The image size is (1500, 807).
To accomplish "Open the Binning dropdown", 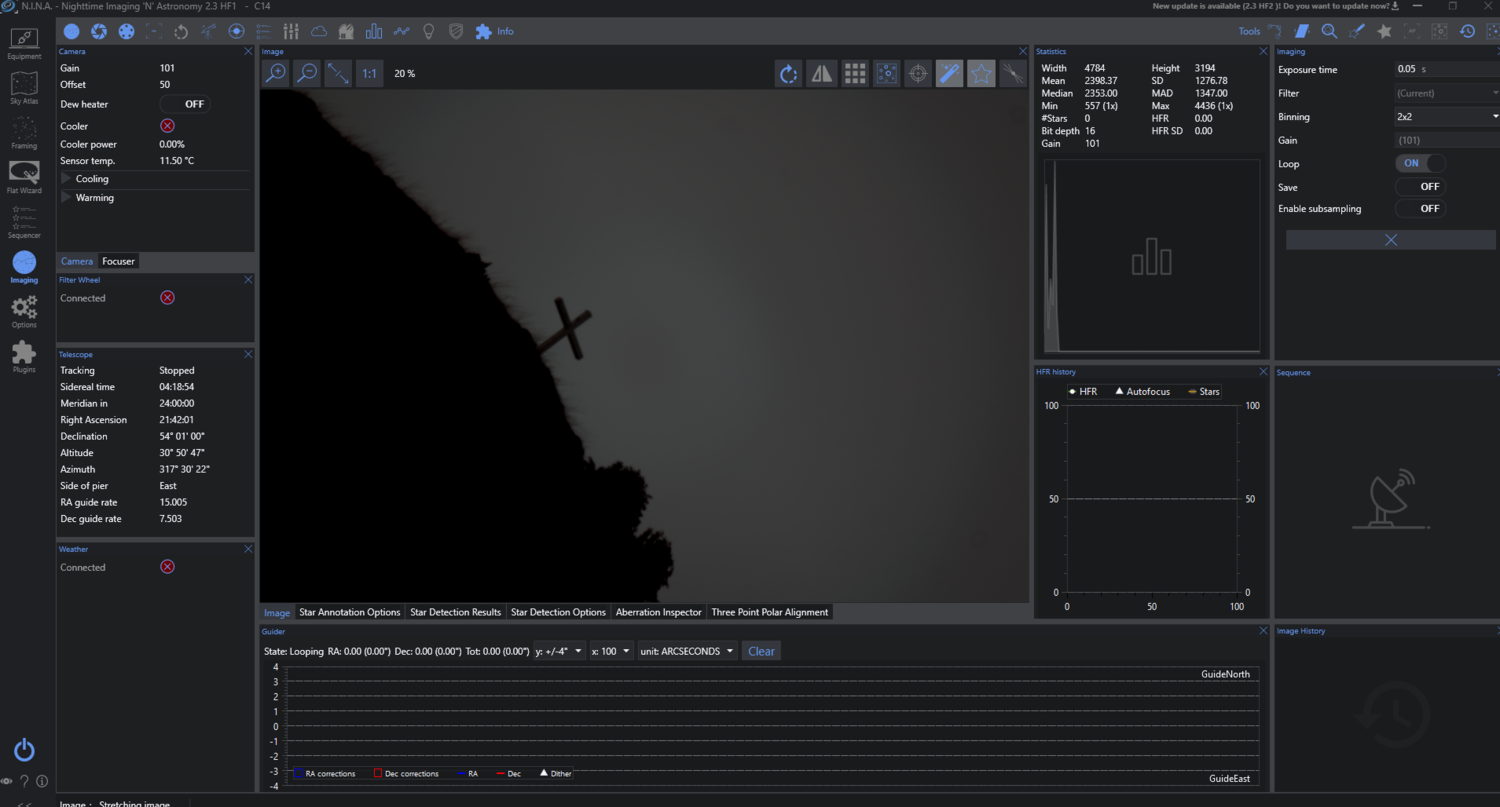I will [1444, 116].
